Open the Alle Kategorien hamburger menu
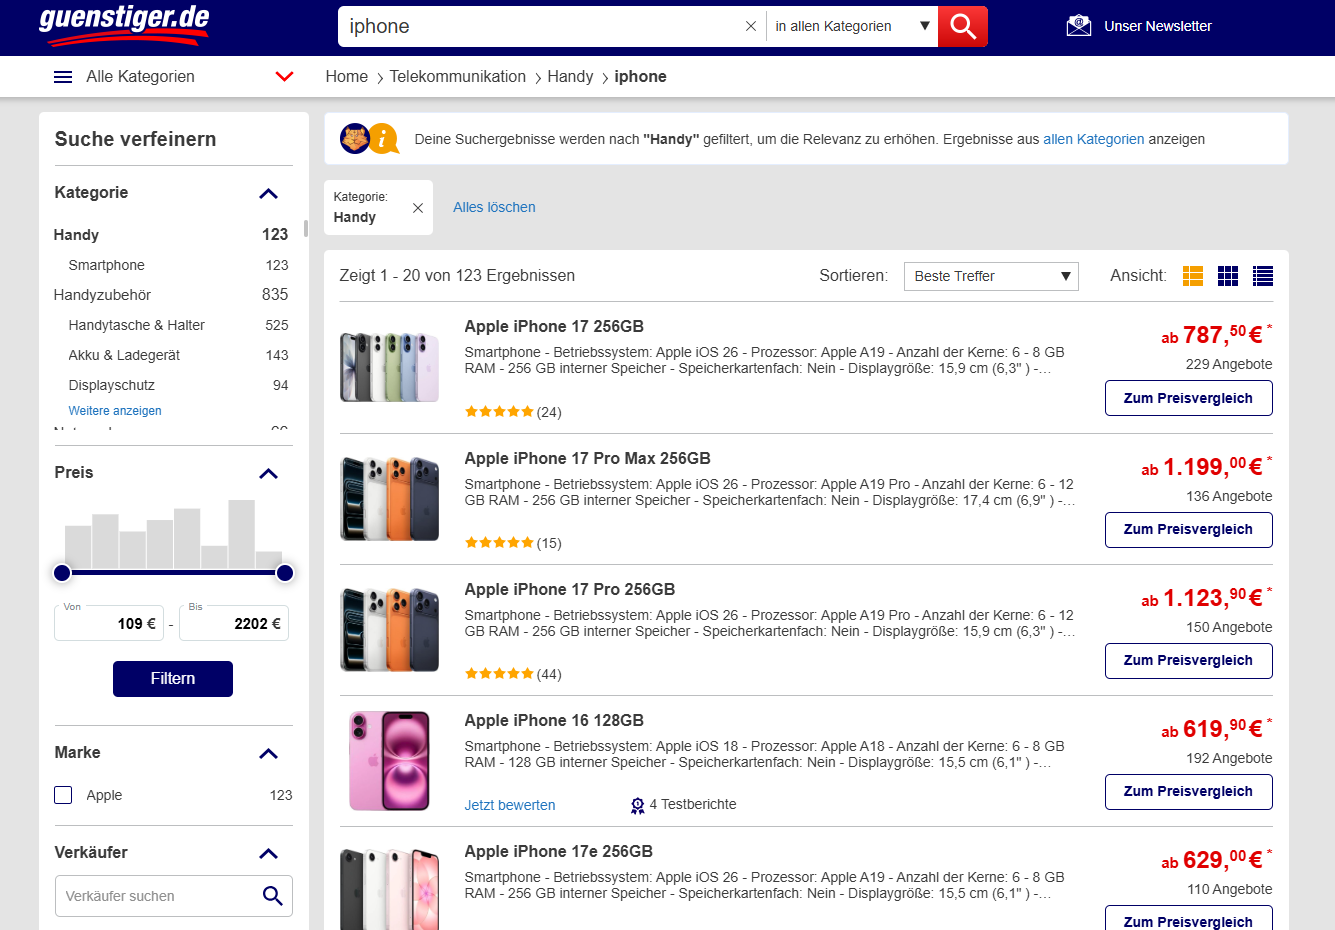 [63, 77]
